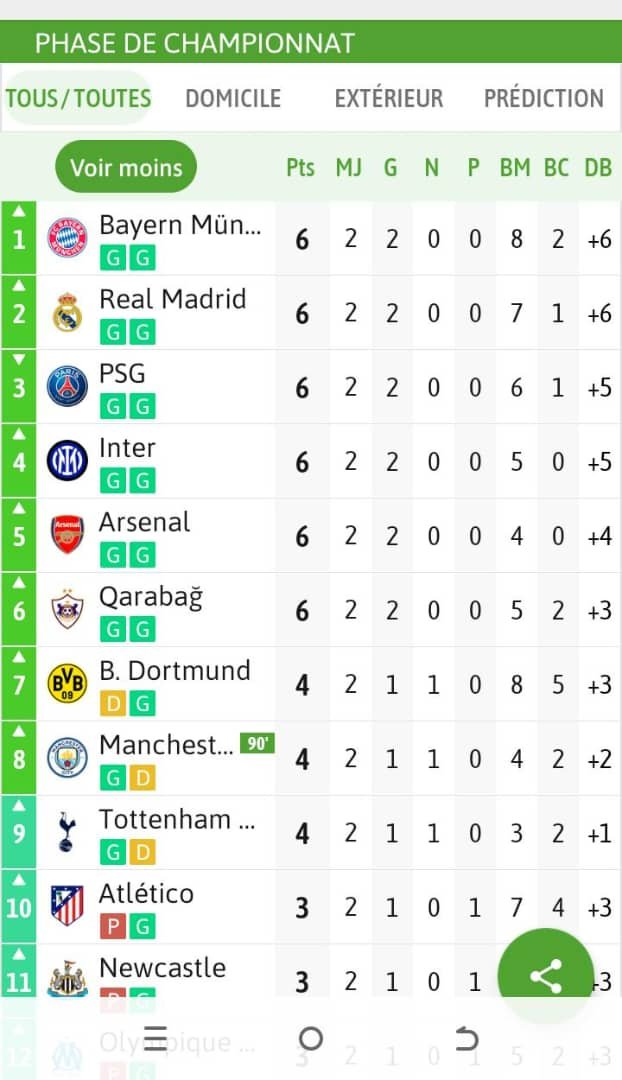Switch to the DOMICILE tab

(233, 98)
